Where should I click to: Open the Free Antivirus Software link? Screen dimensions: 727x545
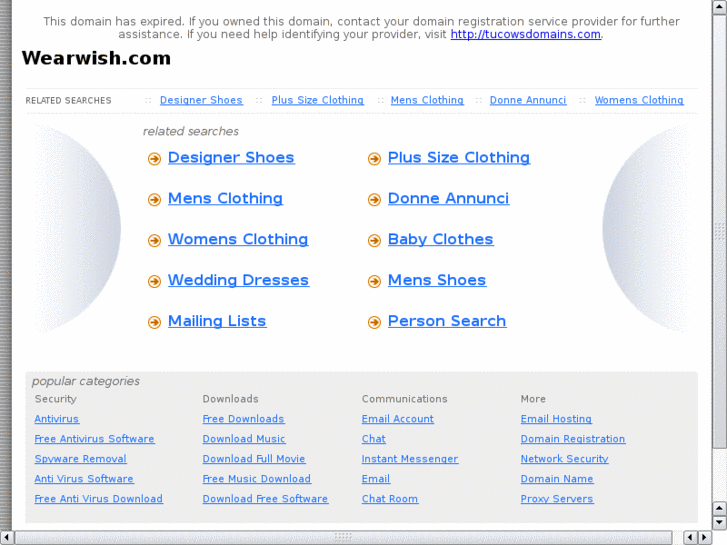point(95,439)
